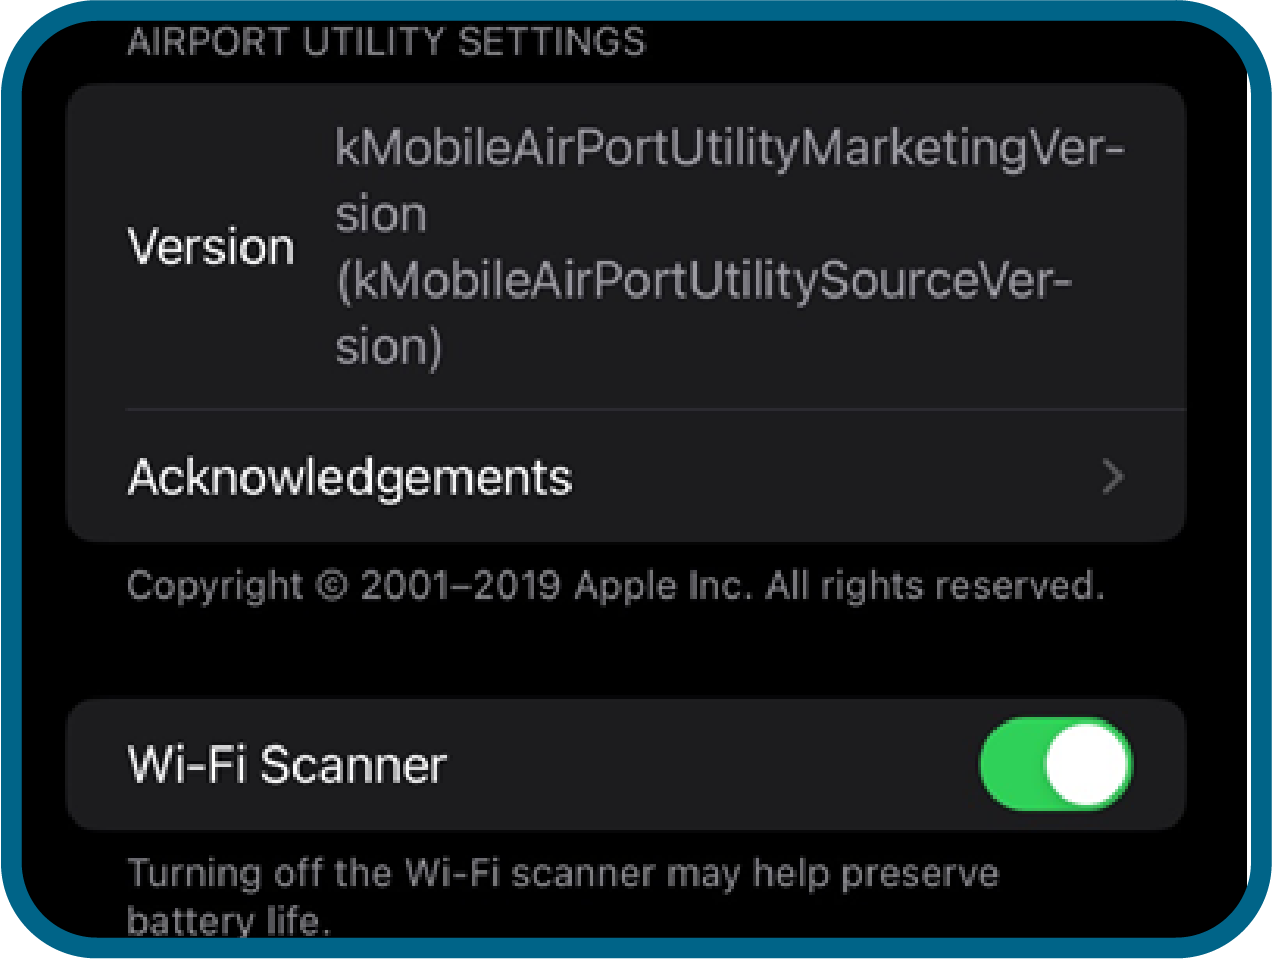Tap the Acknowledgements chevron arrow
The width and height of the screenshot is (1272, 959).
(x=1113, y=477)
